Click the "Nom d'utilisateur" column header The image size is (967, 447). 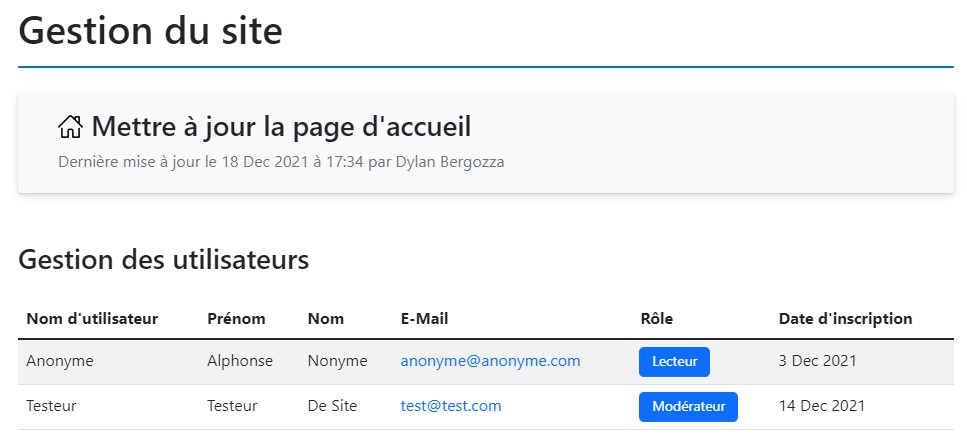[92, 319]
